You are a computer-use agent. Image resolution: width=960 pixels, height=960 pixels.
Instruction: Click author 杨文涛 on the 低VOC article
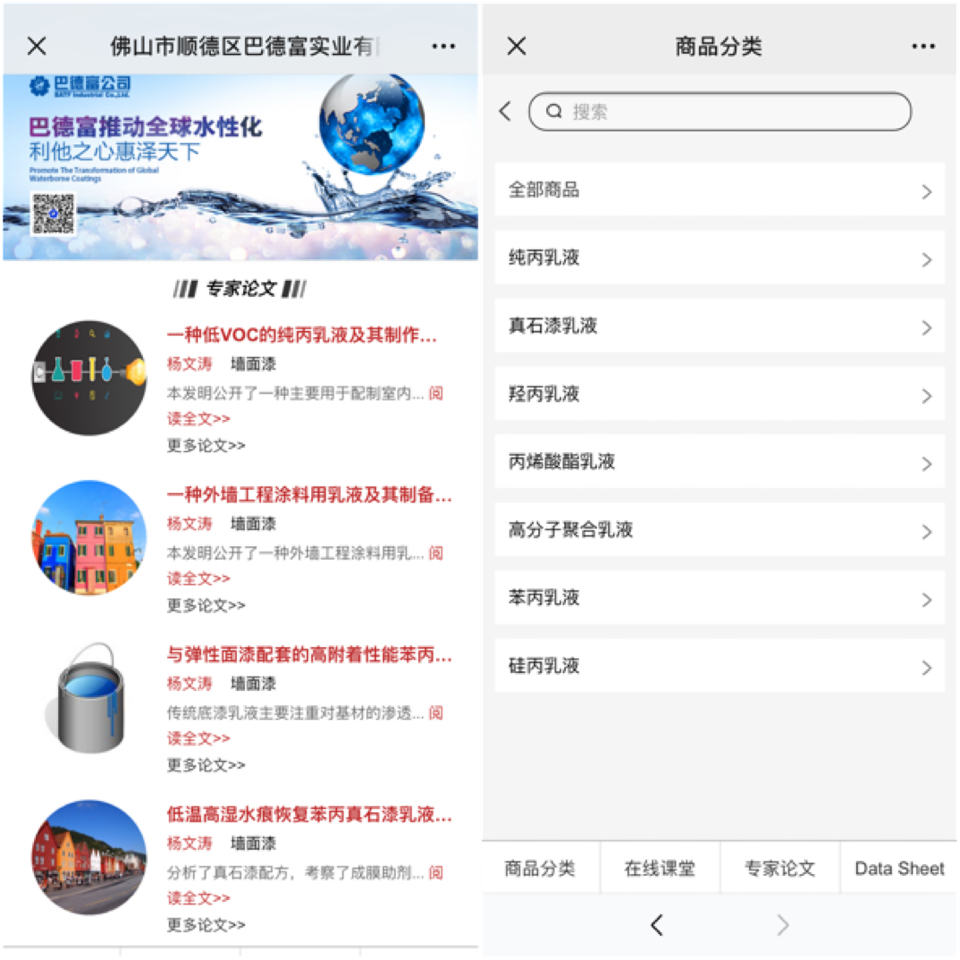(189, 364)
